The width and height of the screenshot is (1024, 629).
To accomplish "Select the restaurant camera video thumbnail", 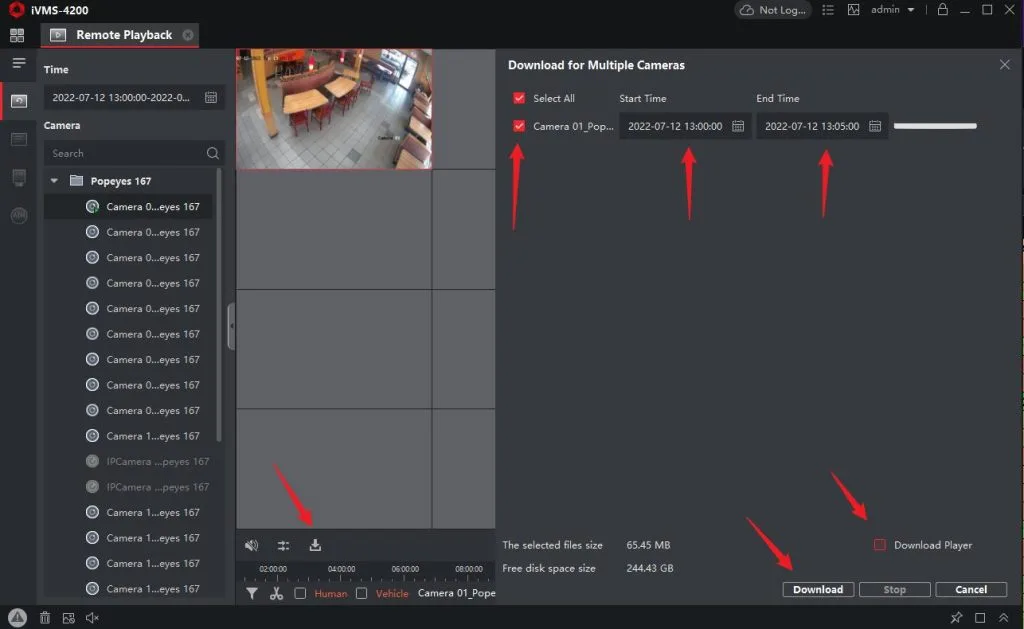I will (334, 109).
